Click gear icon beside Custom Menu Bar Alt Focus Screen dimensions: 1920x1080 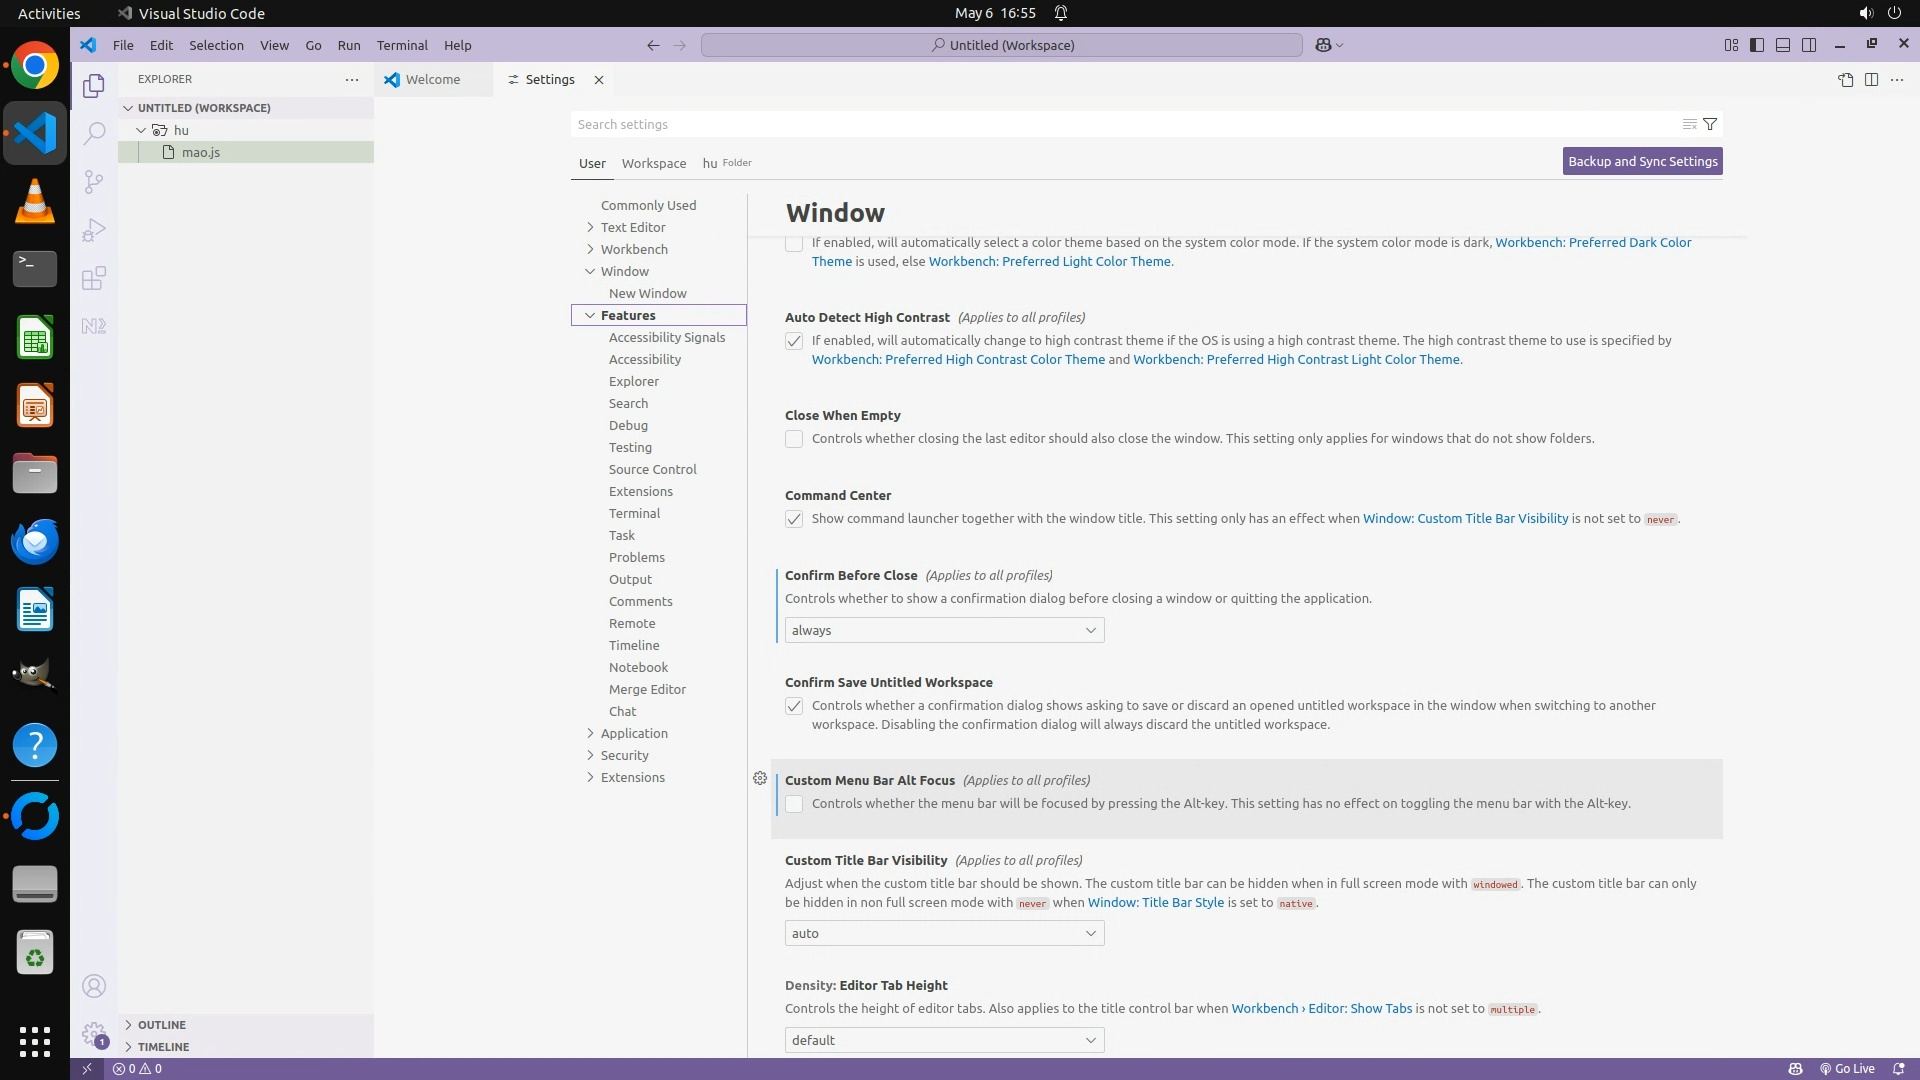pyautogui.click(x=760, y=778)
